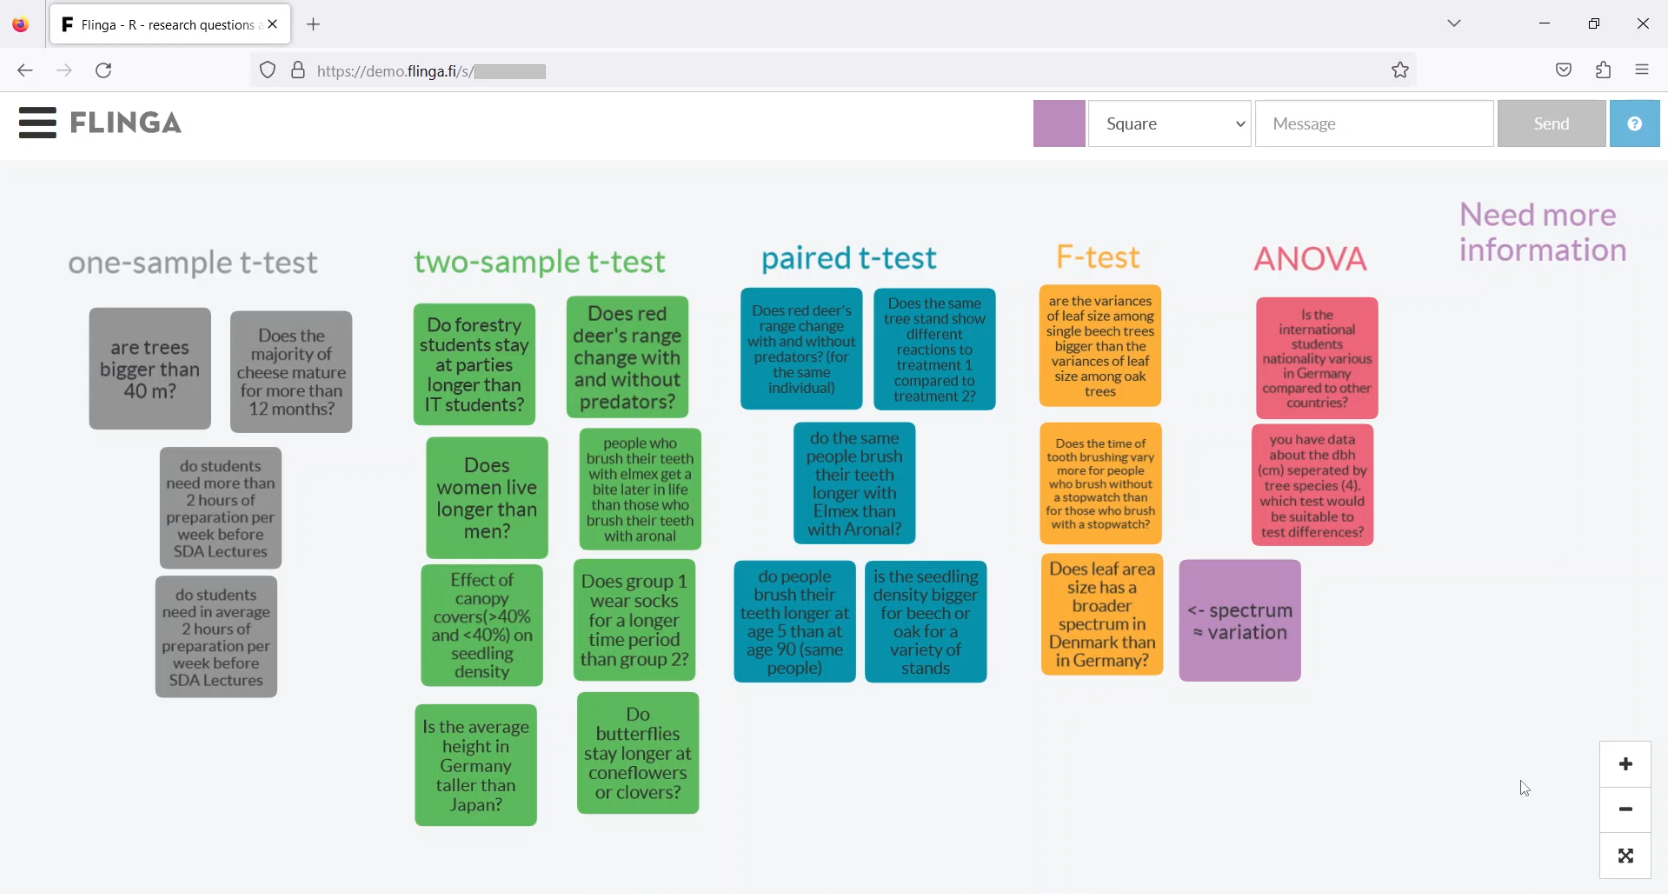Screen dimensions: 1668x894
Task: Click into the Message text field
Action: pyautogui.click(x=1373, y=124)
